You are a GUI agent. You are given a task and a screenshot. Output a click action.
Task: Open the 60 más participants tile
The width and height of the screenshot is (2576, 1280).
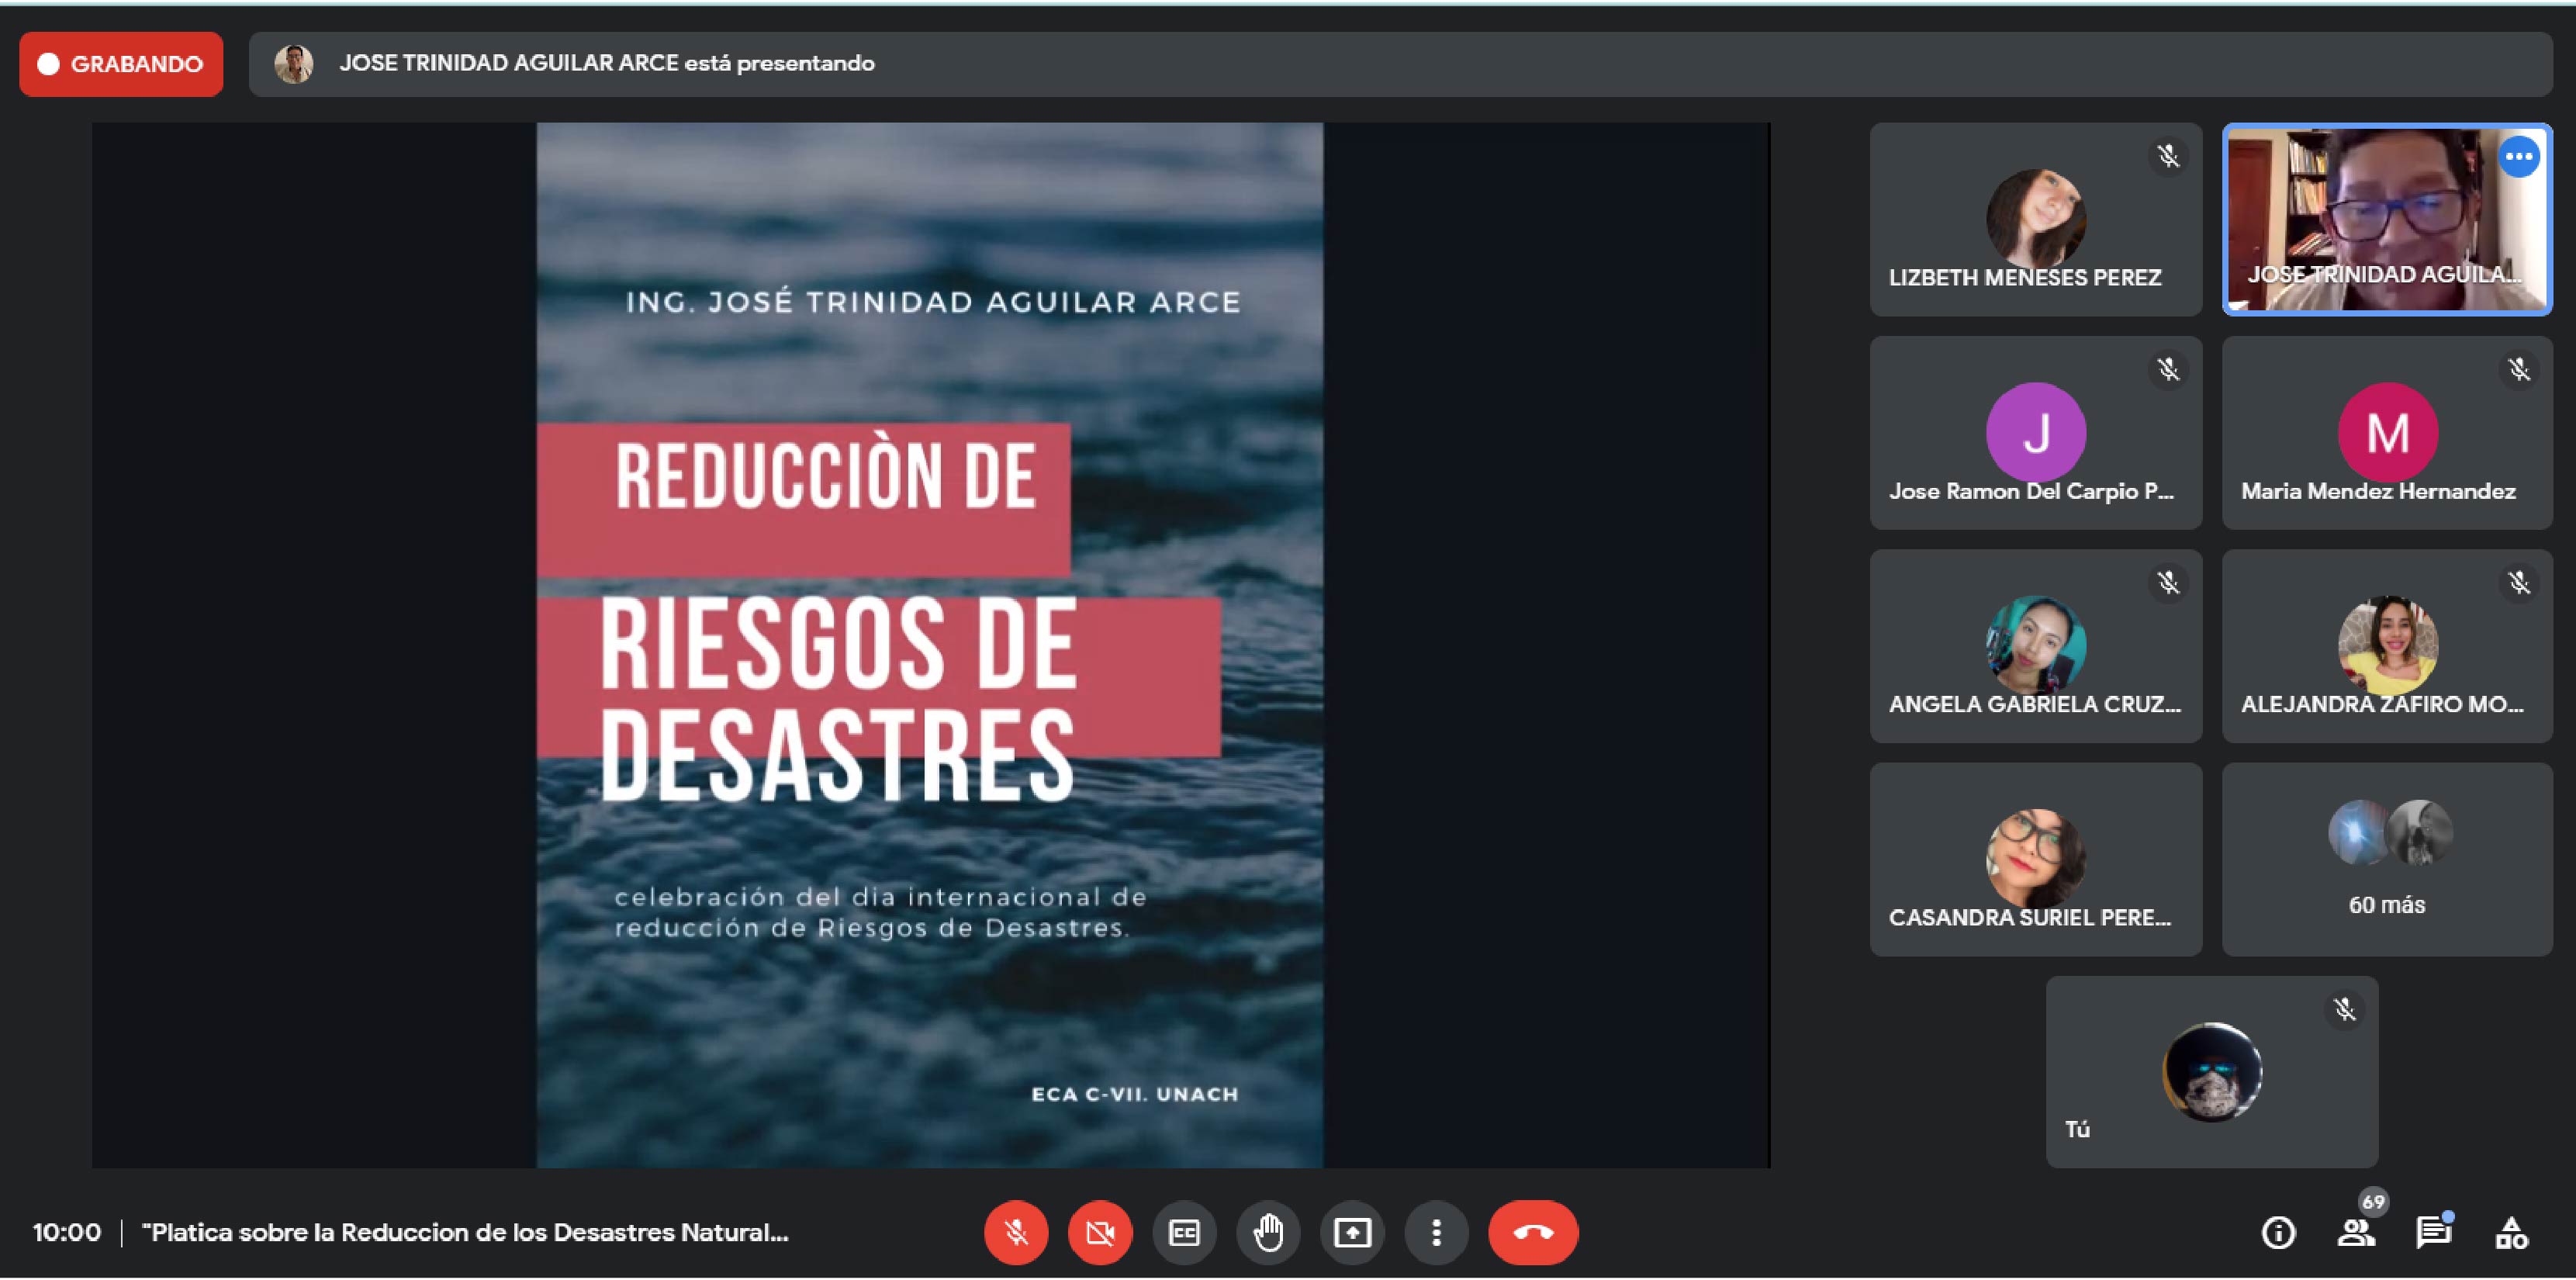tap(2387, 859)
